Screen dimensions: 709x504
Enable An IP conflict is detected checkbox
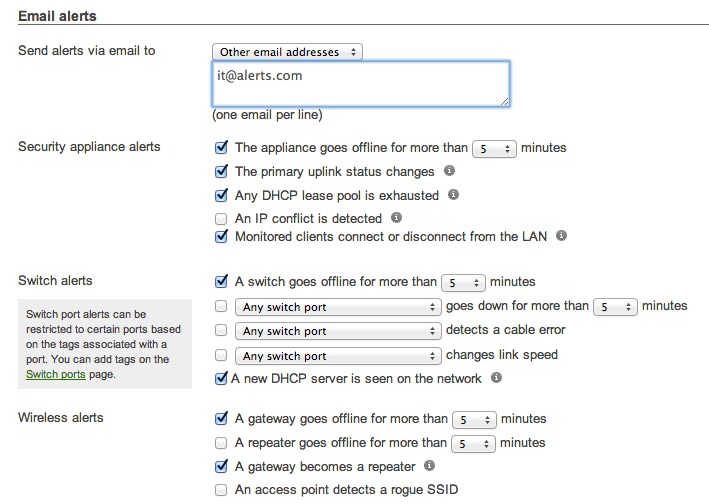point(221,219)
